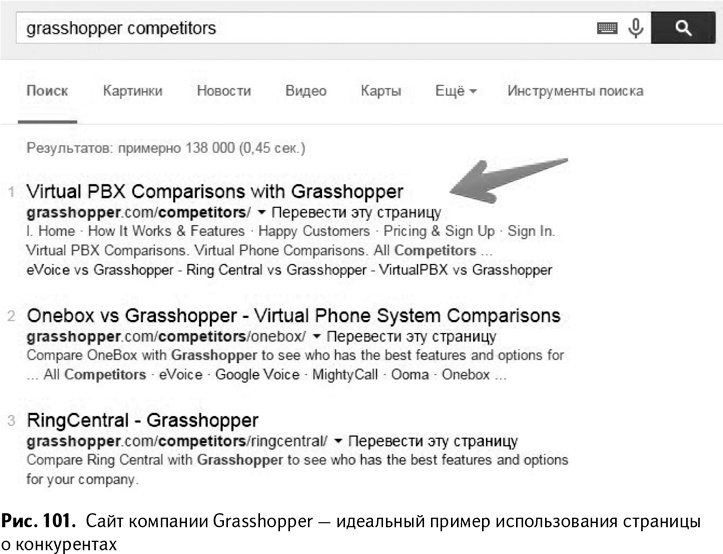Open Инструменты поиска options
The width and height of the screenshot is (723, 554).
575,91
